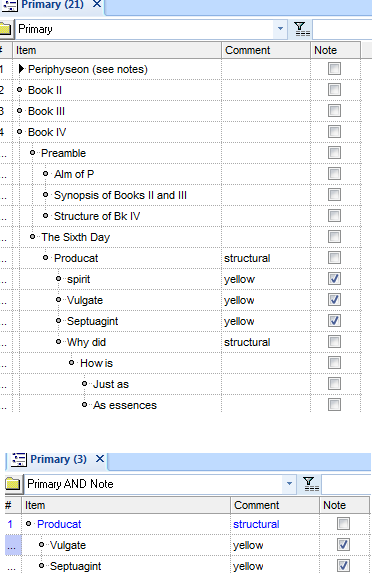374x578 pixels.
Task: Check the Note box for Periphyseon row
Action: click(x=334, y=69)
